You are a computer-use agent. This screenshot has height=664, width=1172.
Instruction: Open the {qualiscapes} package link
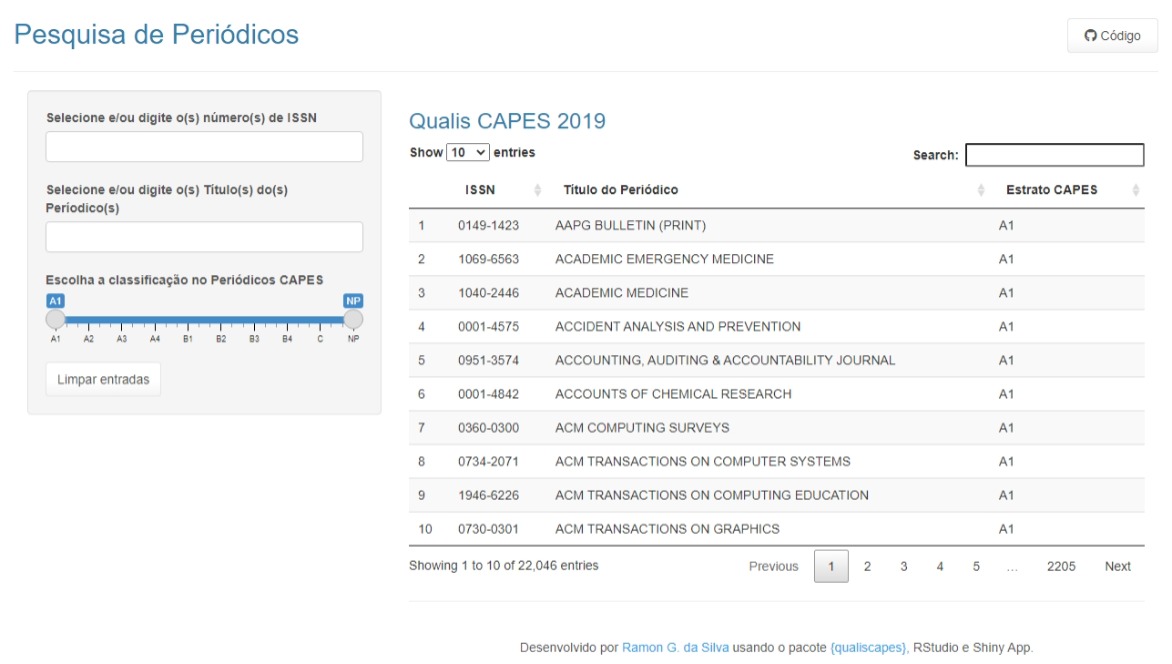click(x=868, y=648)
